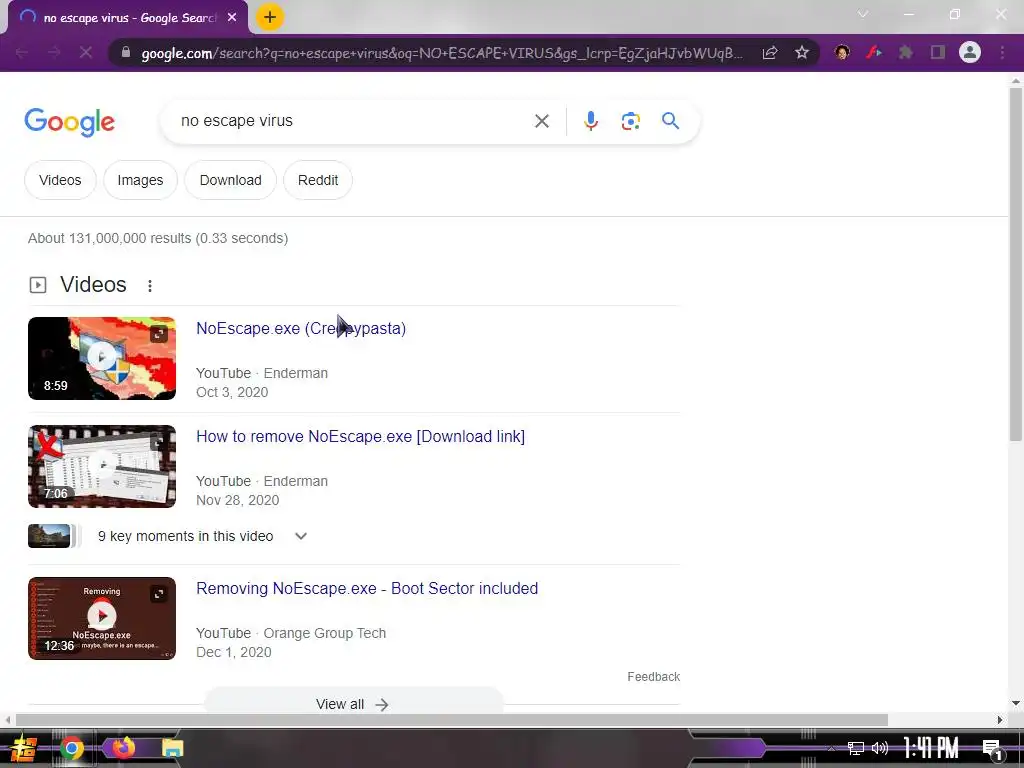The image size is (1024, 768).
Task: Open the Extensions puzzle menu
Action: pyautogui.click(x=906, y=52)
